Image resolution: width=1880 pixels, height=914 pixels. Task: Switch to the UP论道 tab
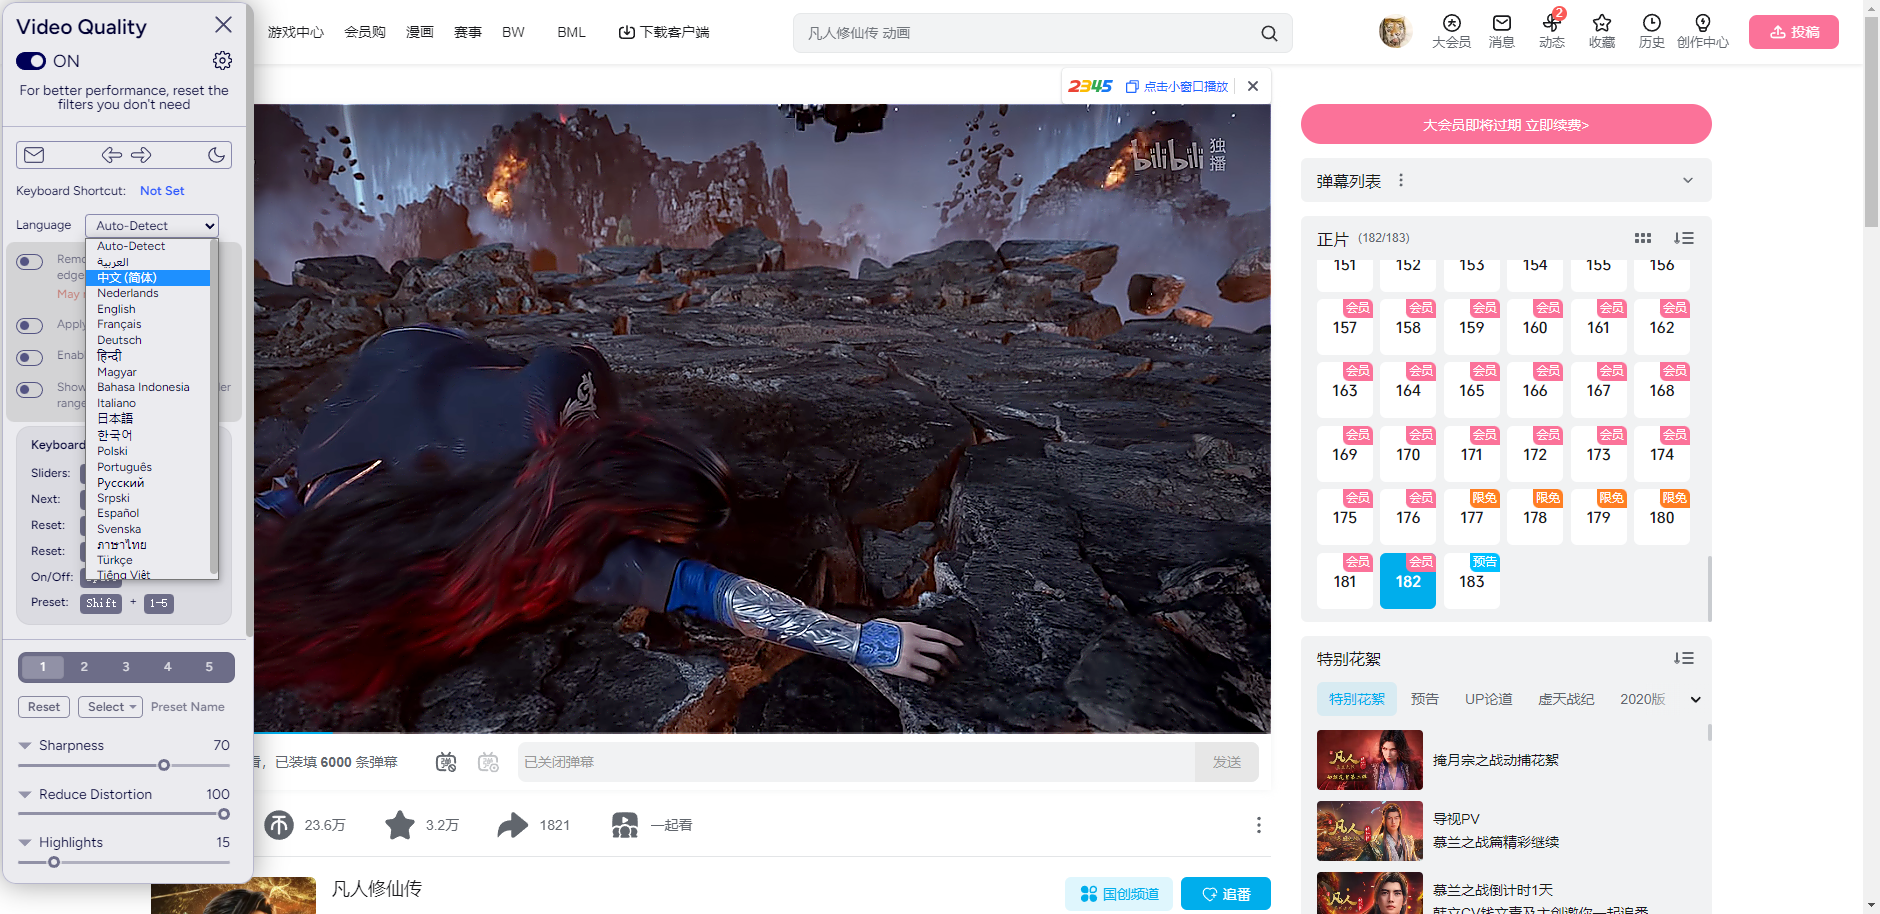(1489, 699)
